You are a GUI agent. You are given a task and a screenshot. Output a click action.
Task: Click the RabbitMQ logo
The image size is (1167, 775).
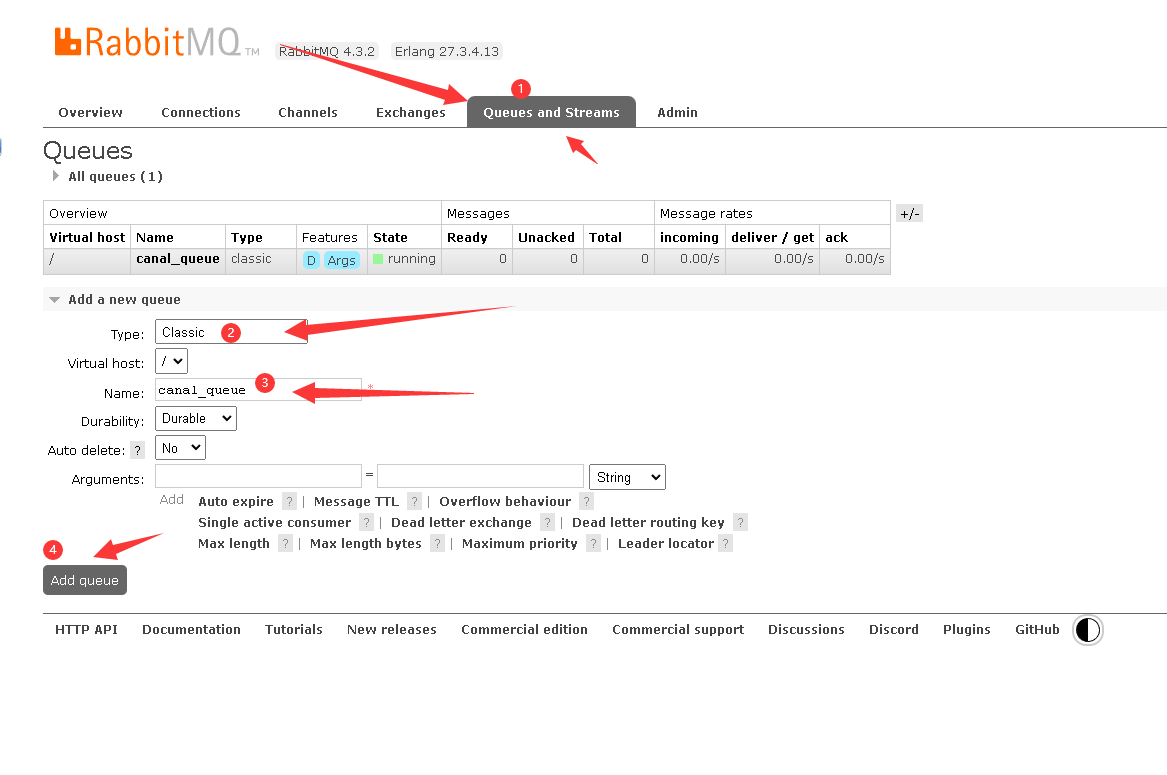(x=156, y=42)
